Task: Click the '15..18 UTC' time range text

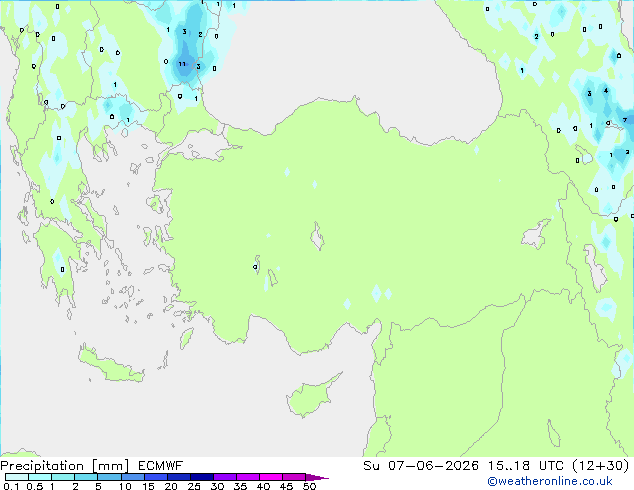Action: tap(525, 466)
